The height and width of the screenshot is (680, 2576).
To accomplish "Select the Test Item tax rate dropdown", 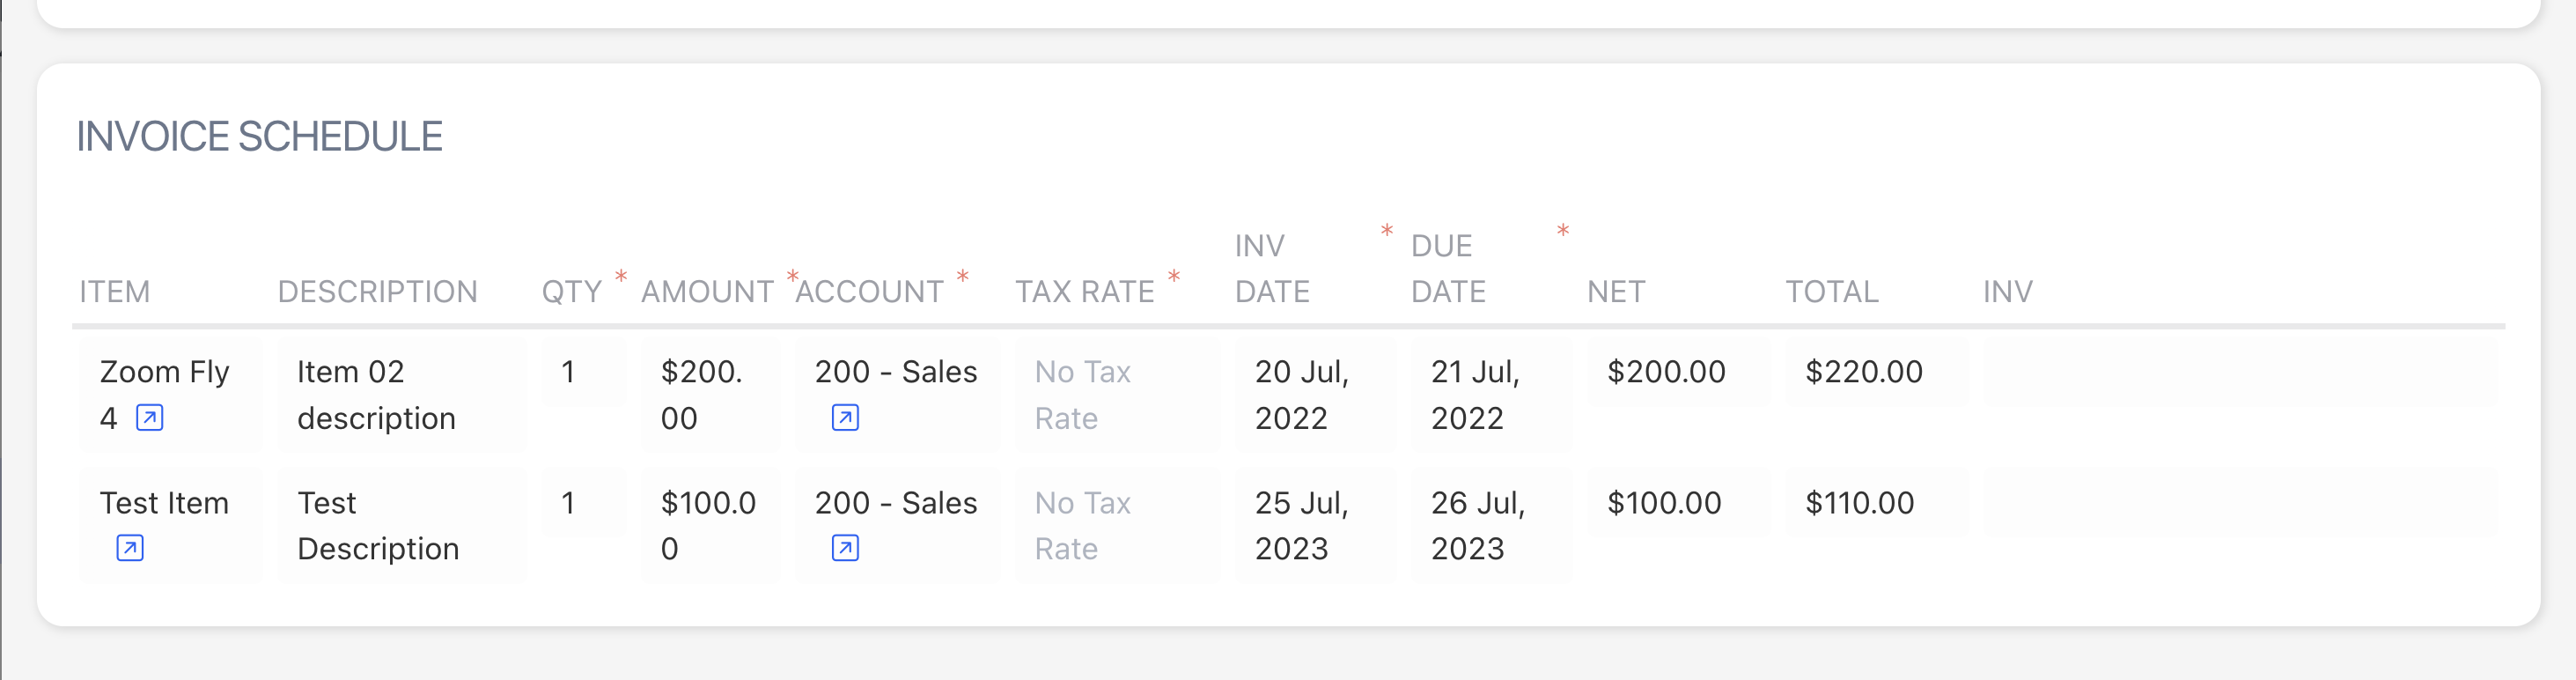I will point(1116,526).
